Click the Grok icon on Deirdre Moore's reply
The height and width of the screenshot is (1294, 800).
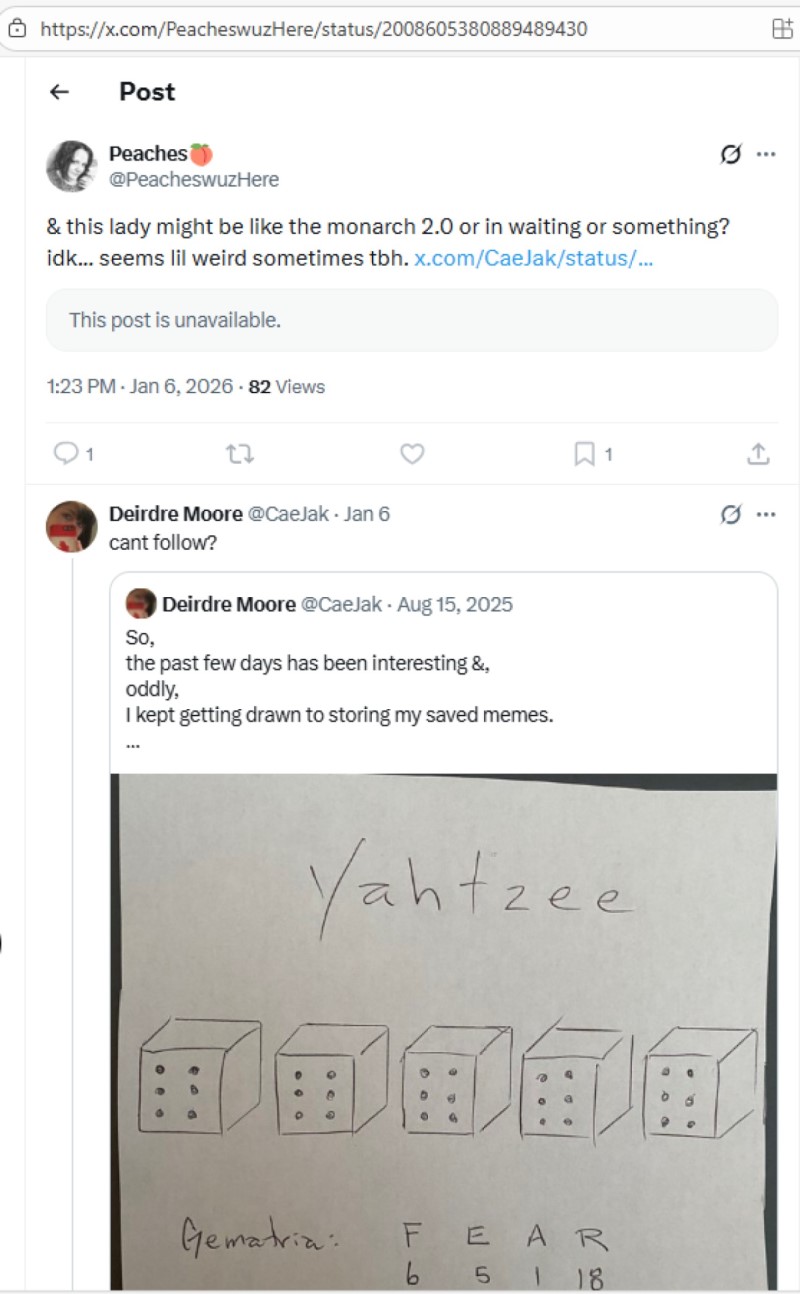click(731, 514)
